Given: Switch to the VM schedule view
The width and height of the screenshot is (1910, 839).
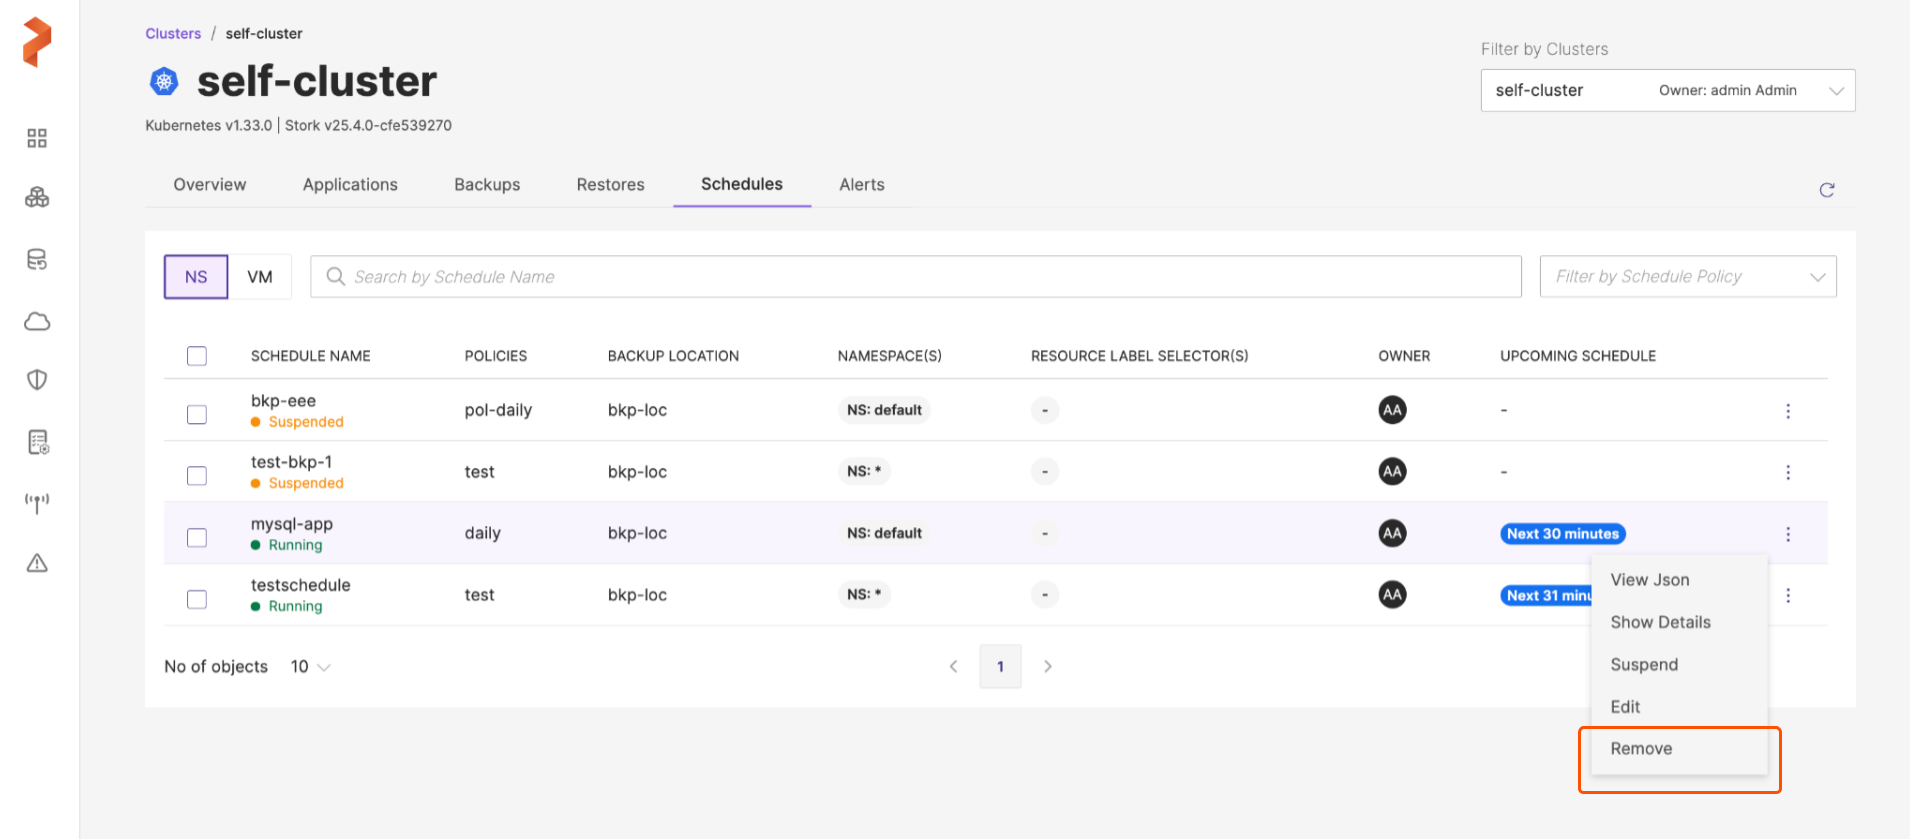Looking at the screenshot, I should (260, 277).
